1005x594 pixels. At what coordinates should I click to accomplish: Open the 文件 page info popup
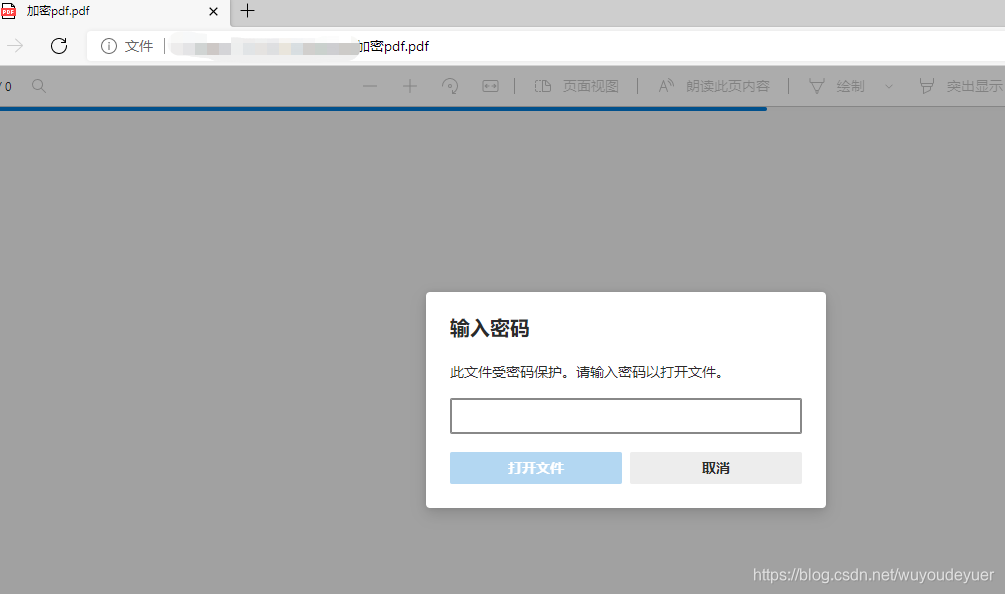click(x=123, y=46)
